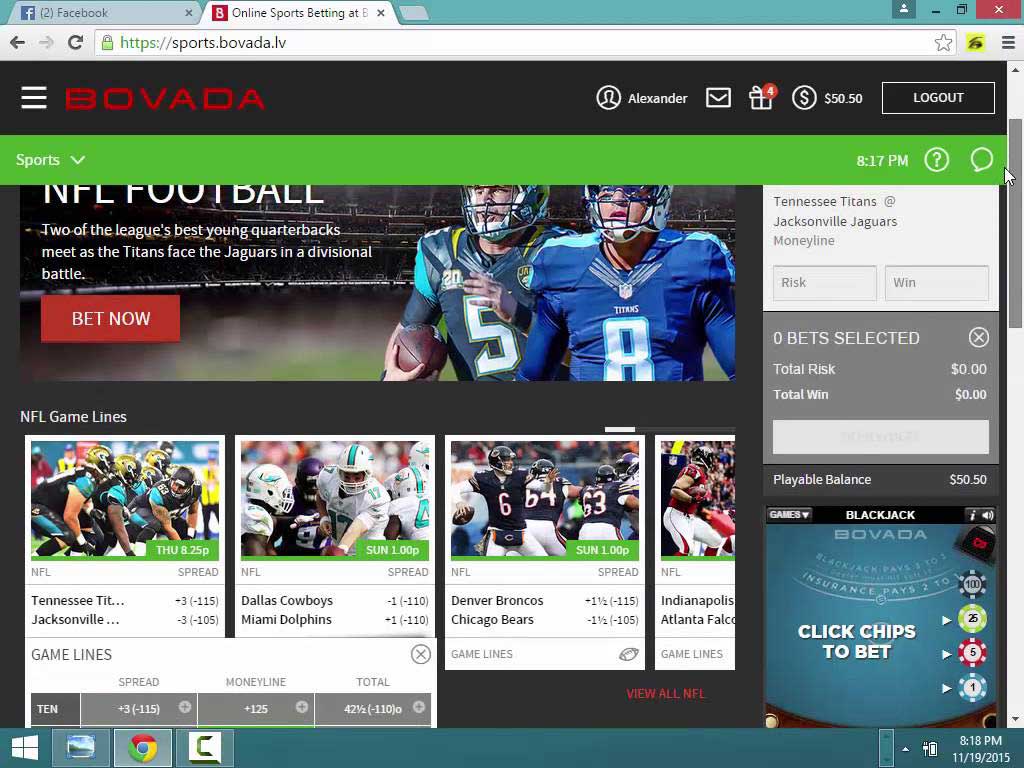
Task: Open the live chat bubble icon
Action: tap(982, 160)
